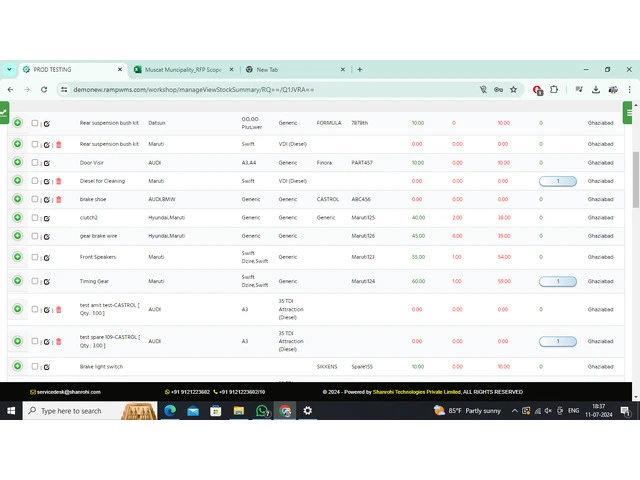Delete the test spare 109-CASTROL entry
Image resolution: width=640 pixels, height=480 pixels.
pos(58,342)
